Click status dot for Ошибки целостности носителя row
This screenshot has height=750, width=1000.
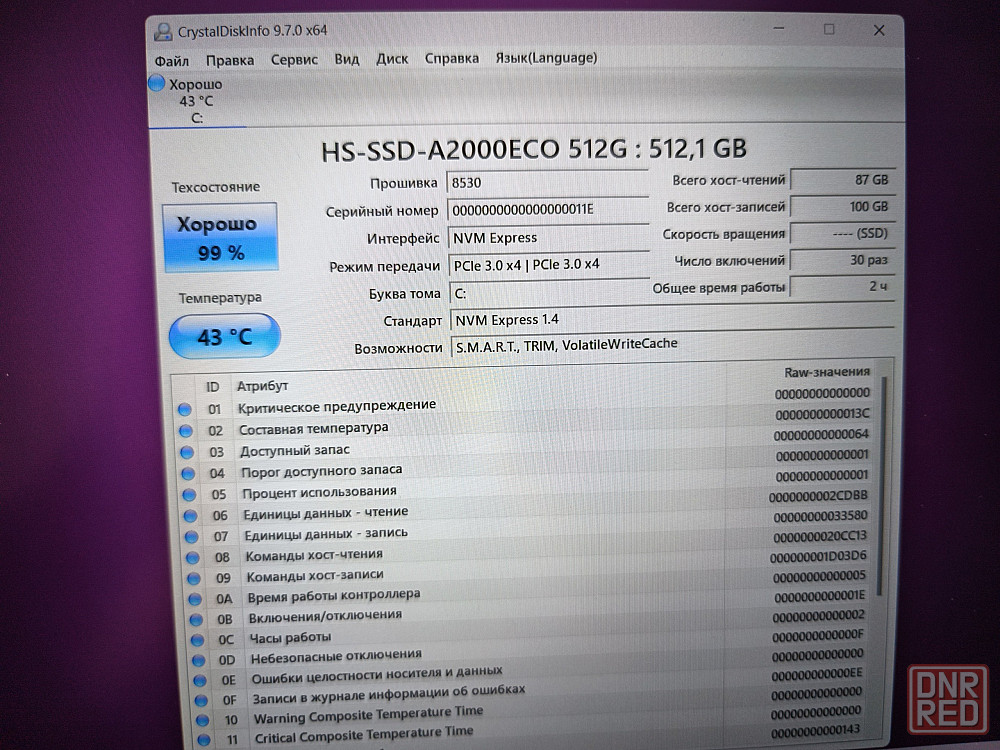[200, 680]
